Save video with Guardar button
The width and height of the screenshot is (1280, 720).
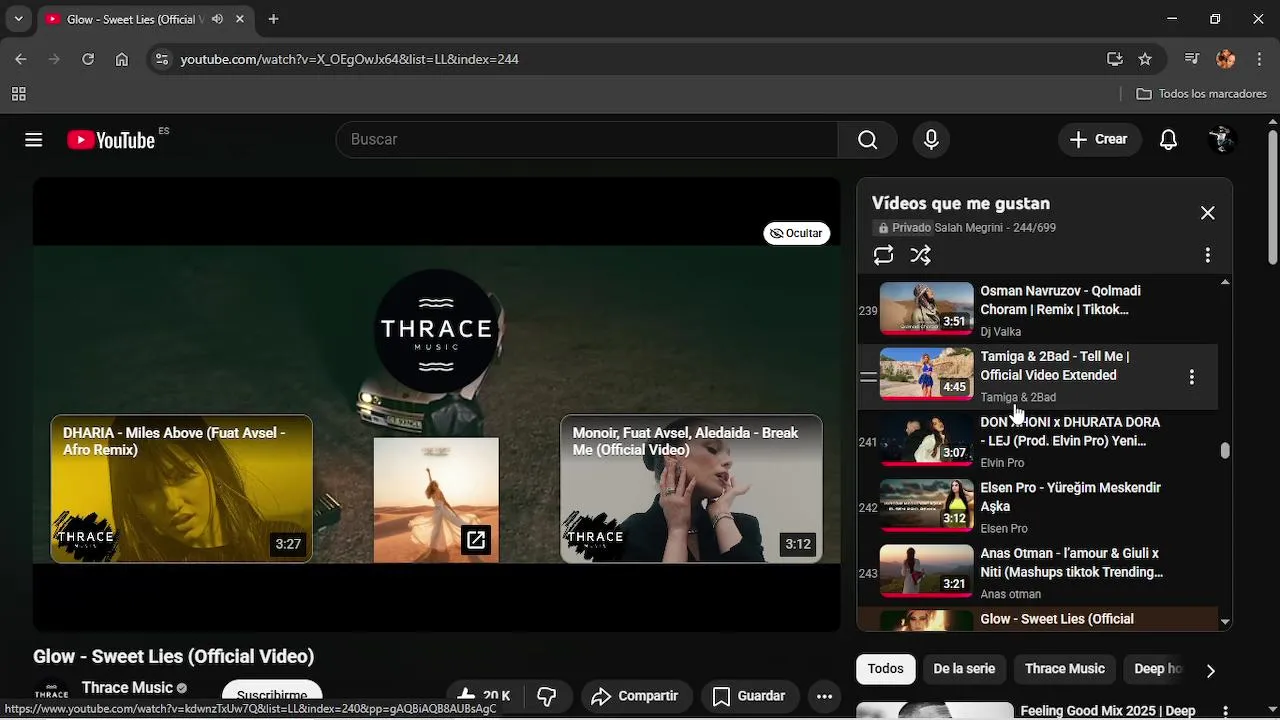coord(748,696)
